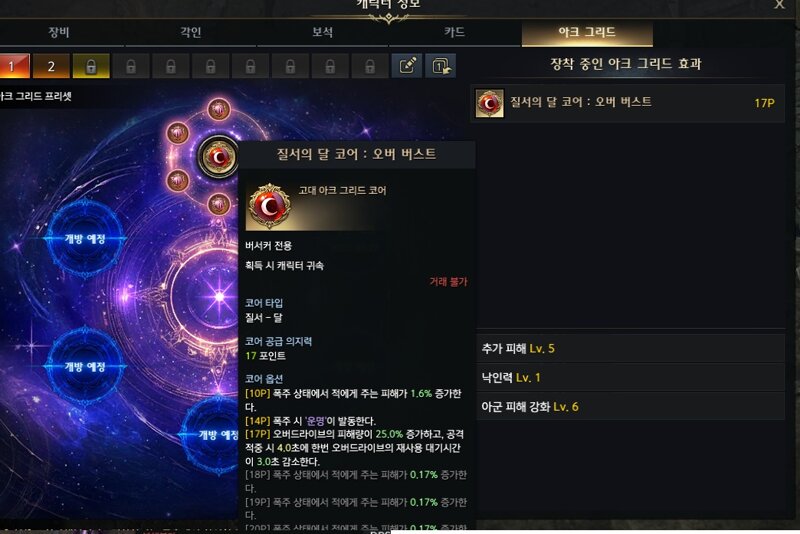Switch to the 카드 tab
The height and width of the screenshot is (534, 800).
454,32
